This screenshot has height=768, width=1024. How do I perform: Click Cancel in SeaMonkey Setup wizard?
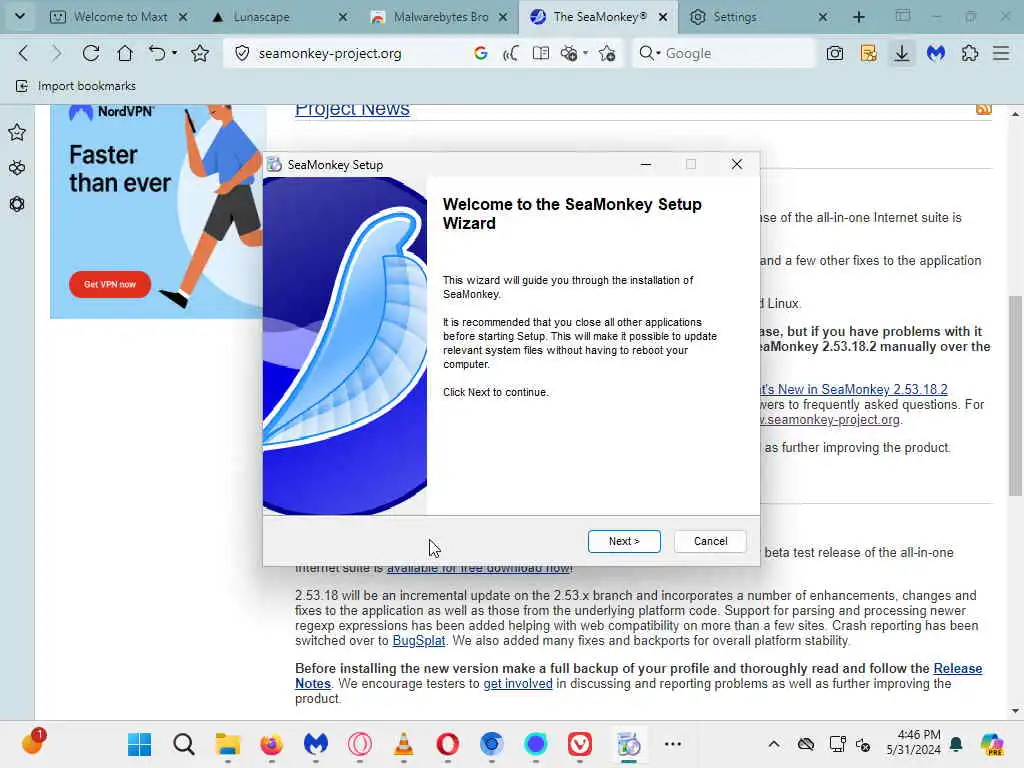pos(711,541)
